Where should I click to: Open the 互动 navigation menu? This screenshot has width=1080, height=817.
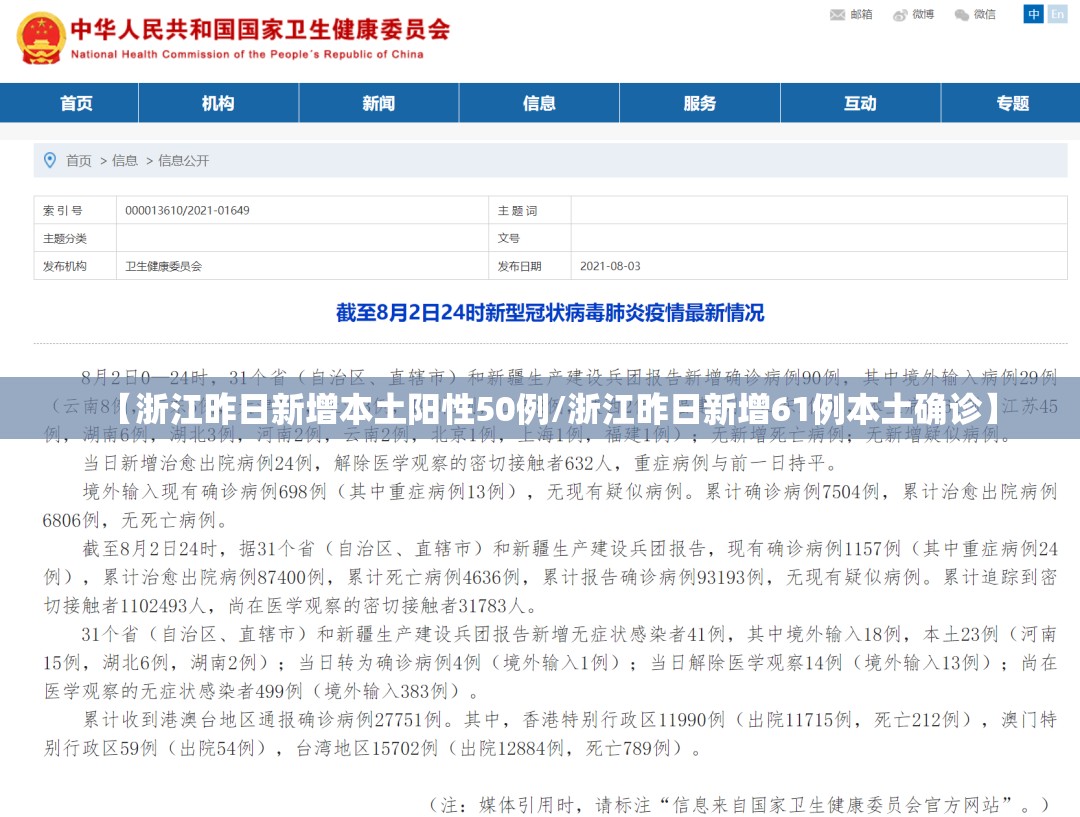pyautogui.click(x=860, y=103)
